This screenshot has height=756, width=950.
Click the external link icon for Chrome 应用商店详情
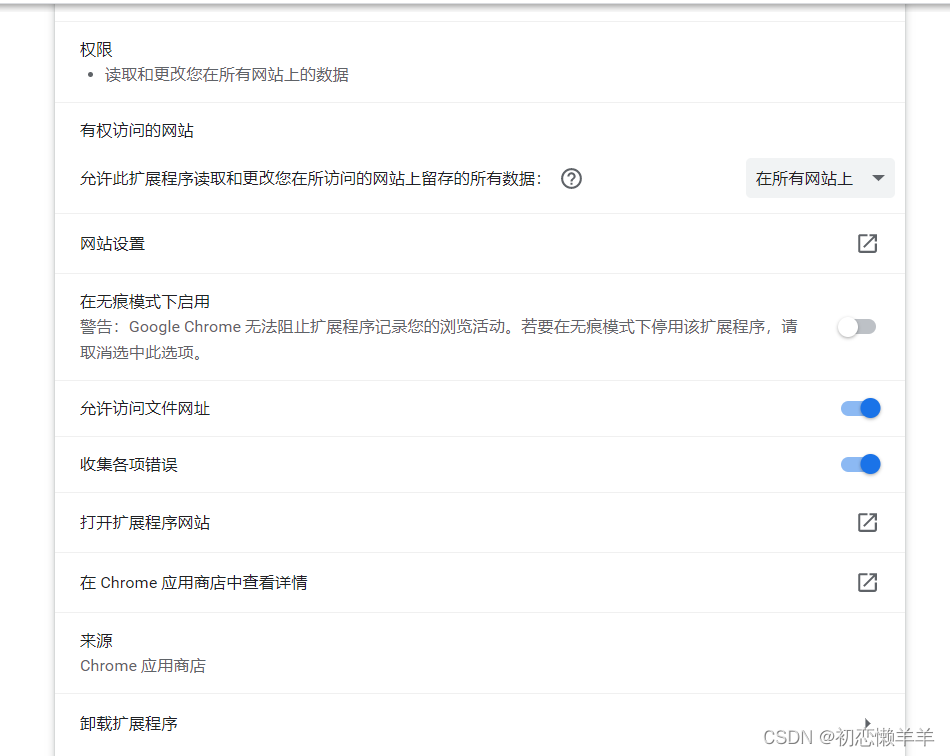click(866, 582)
